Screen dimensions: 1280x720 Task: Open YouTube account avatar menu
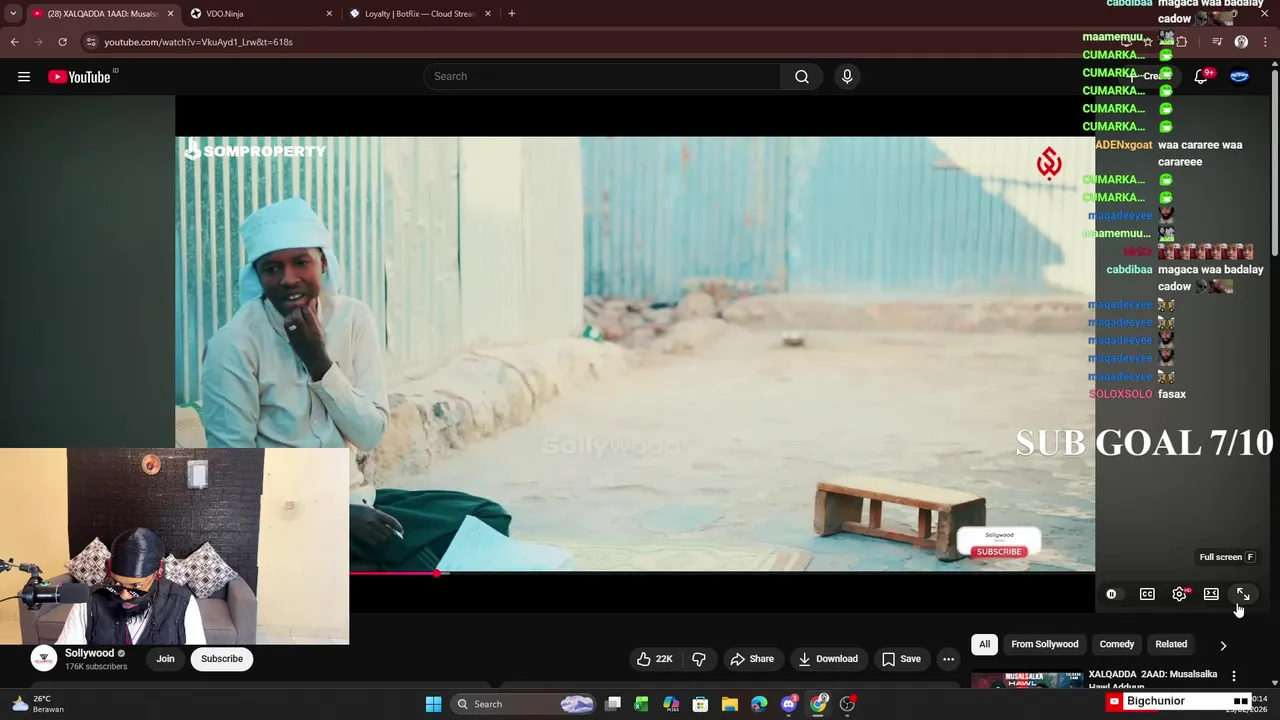point(1239,77)
